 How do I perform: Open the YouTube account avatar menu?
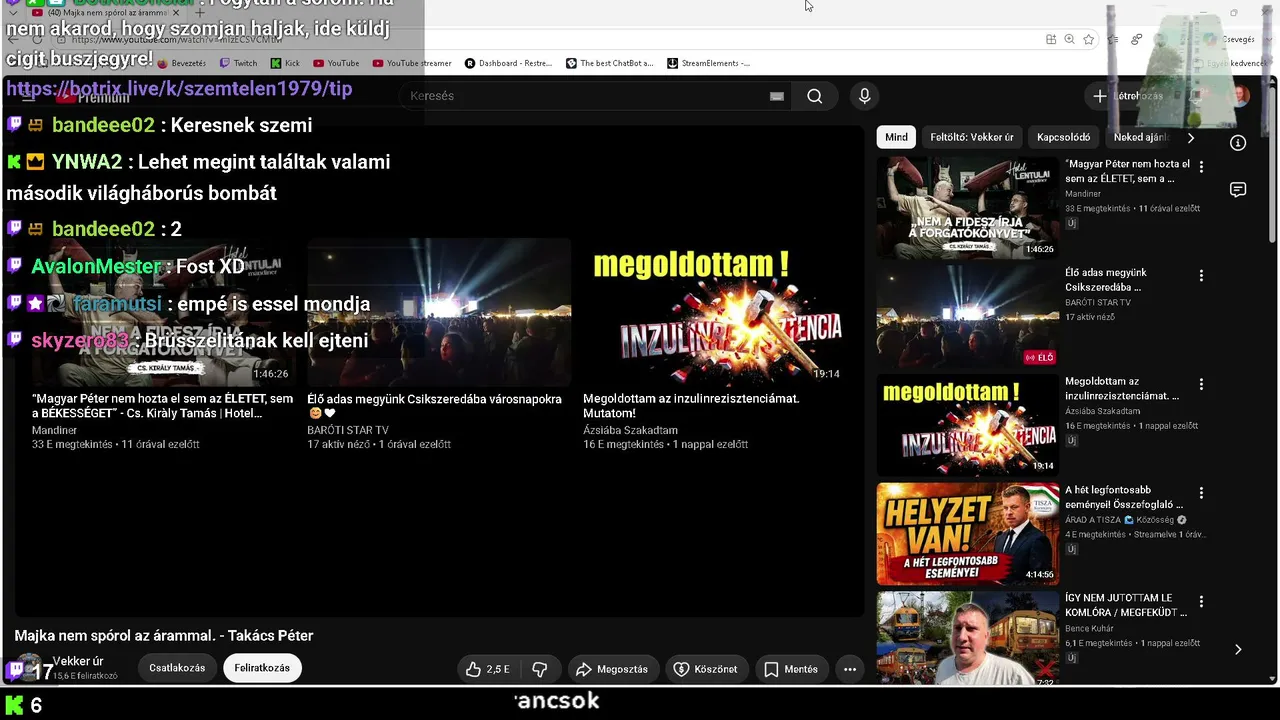point(1240,96)
